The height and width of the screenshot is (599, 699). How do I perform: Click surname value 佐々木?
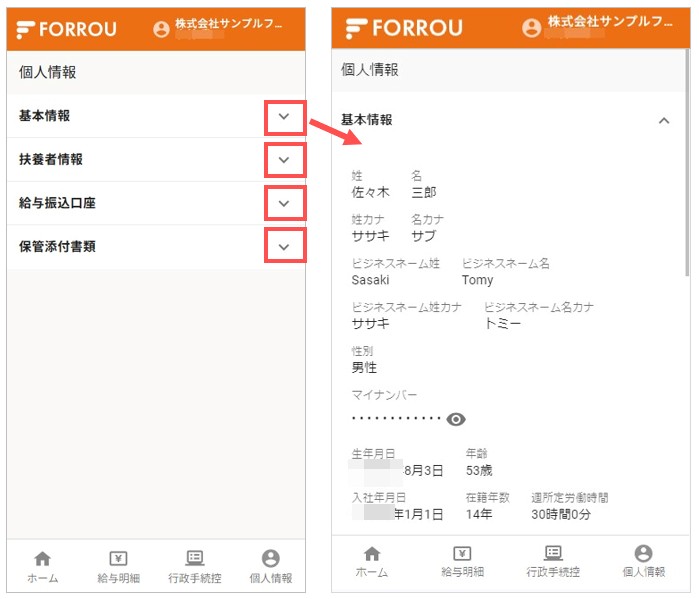(x=370, y=192)
